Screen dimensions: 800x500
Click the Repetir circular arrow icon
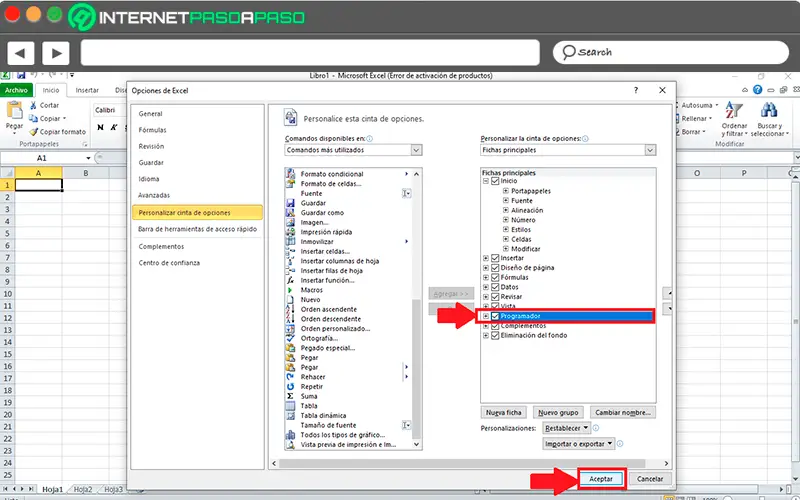click(x=290, y=387)
